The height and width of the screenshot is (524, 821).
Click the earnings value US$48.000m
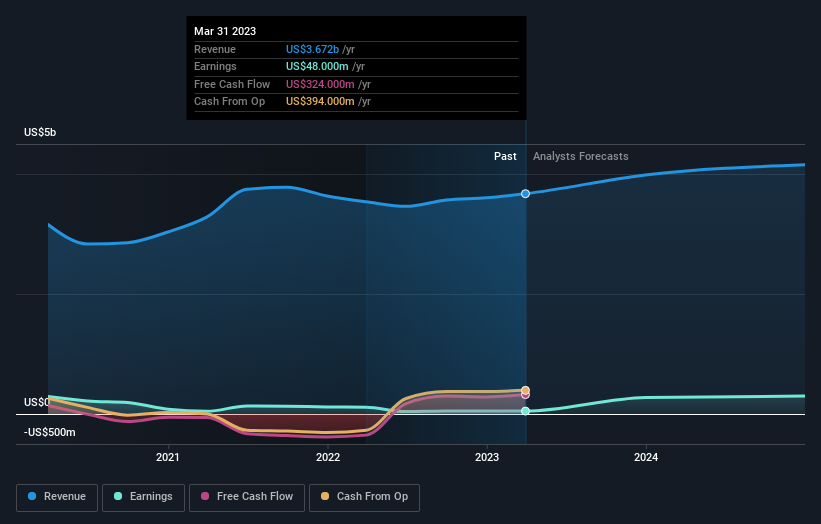point(317,66)
